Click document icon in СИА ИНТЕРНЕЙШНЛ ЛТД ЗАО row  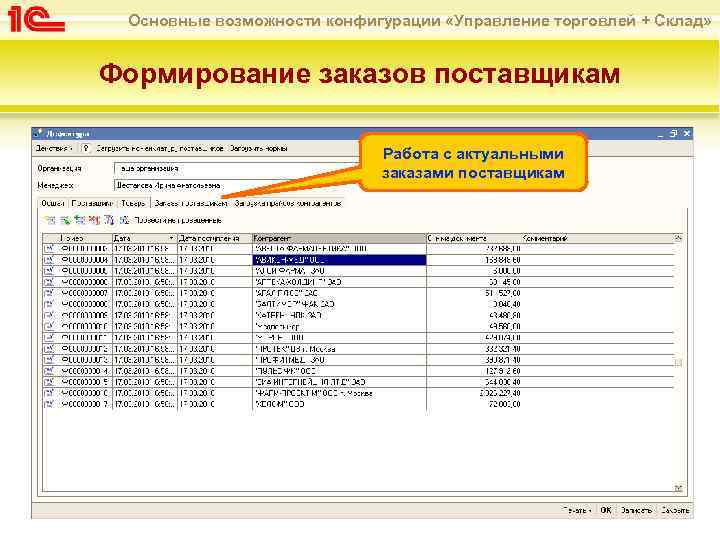coord(49,382)
